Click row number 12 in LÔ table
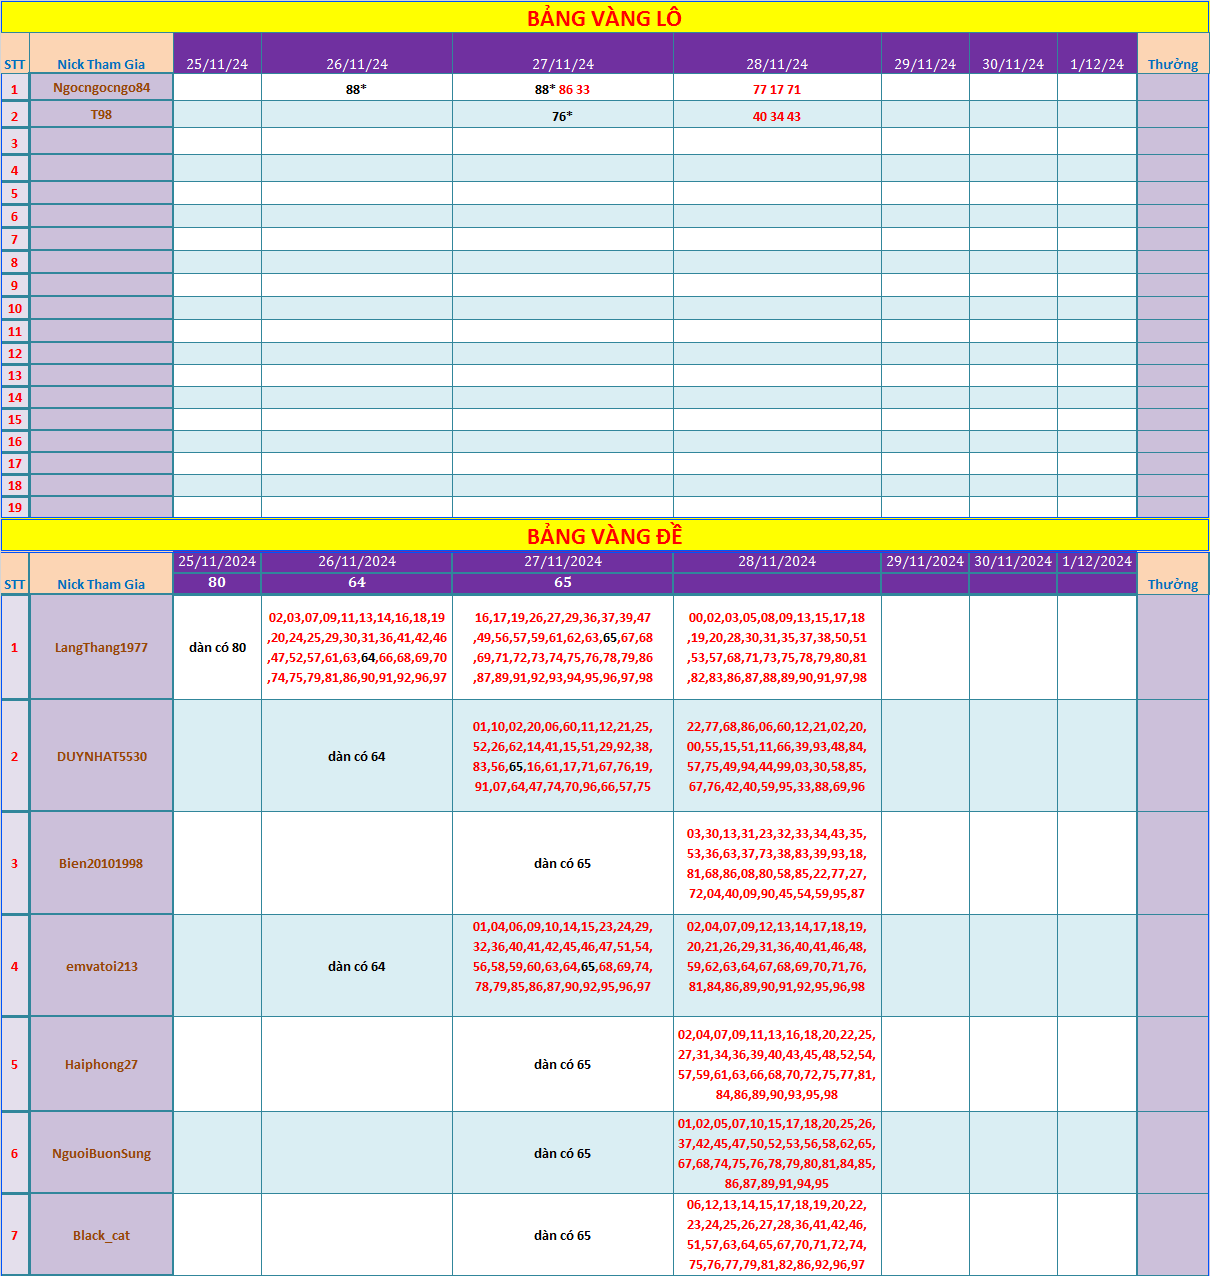The image size is (1210, 1276). [x=15, y=353]
